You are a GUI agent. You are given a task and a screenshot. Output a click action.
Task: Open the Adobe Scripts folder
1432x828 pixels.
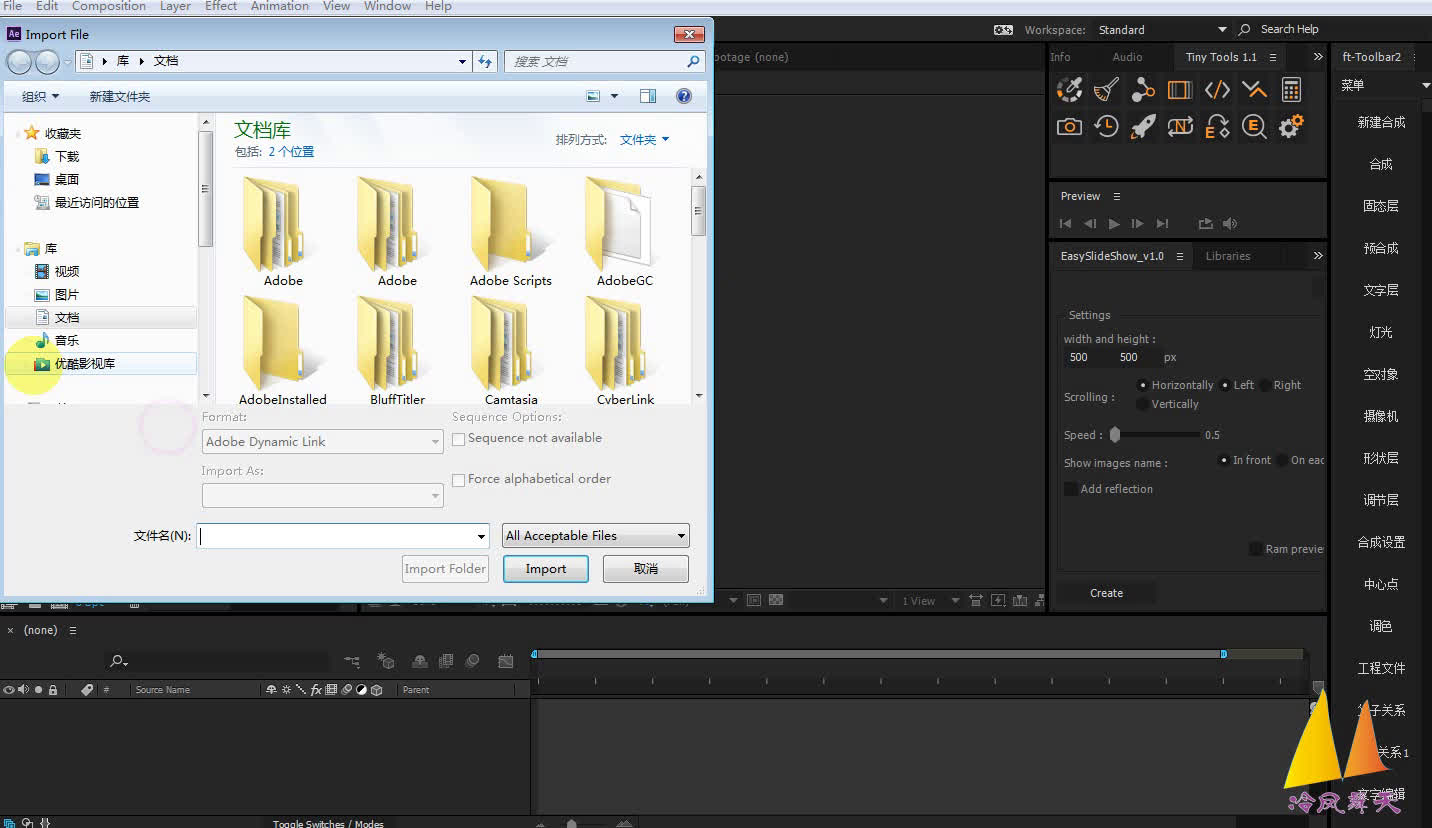511,232
